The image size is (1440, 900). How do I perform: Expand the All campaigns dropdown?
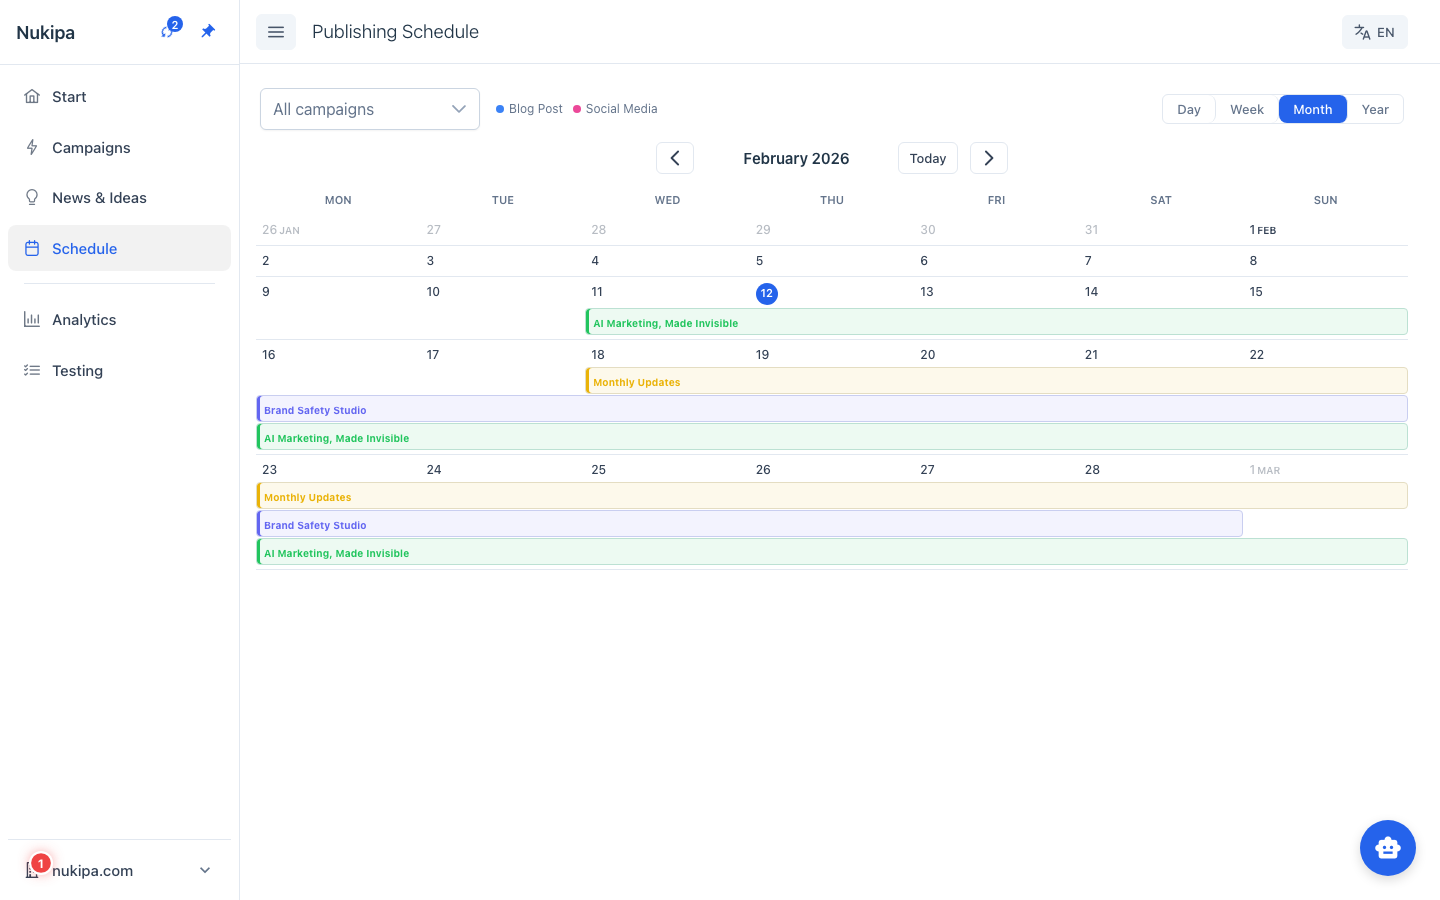coord(370,109)
